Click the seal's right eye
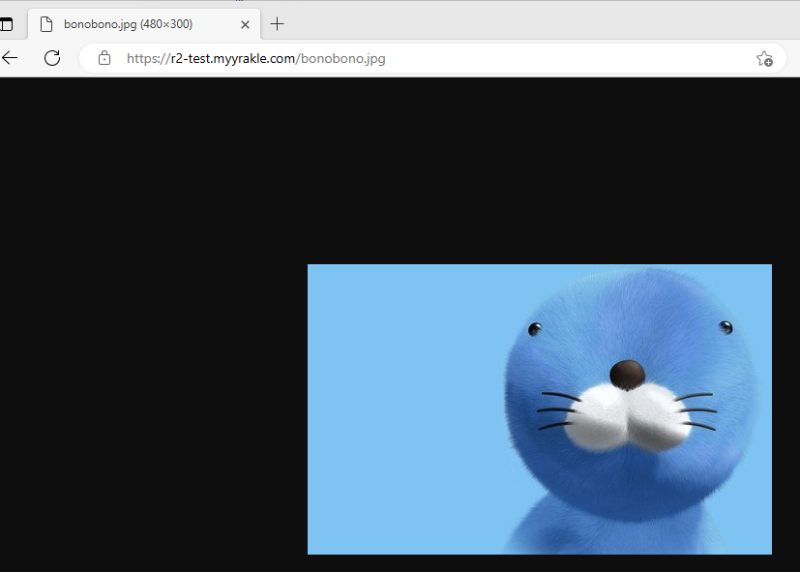Image resolution: width=800 pixels, height=572 pixels. click(x=726, y=327)
